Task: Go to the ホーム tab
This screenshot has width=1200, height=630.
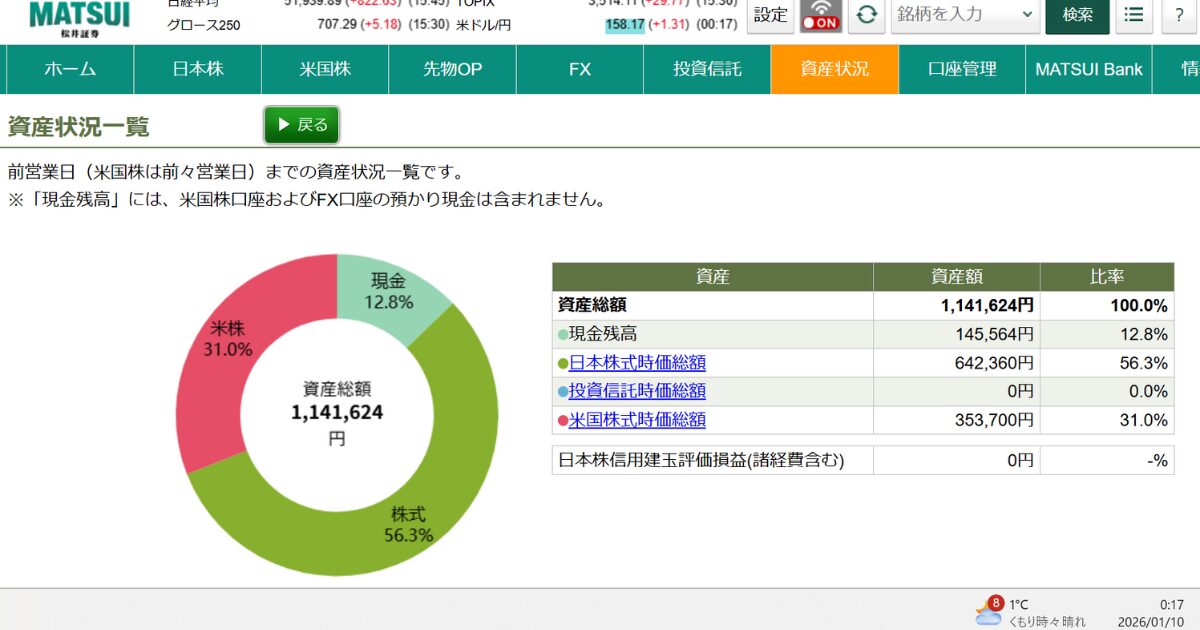Action: pyautogui.click(x=70, y=69)
